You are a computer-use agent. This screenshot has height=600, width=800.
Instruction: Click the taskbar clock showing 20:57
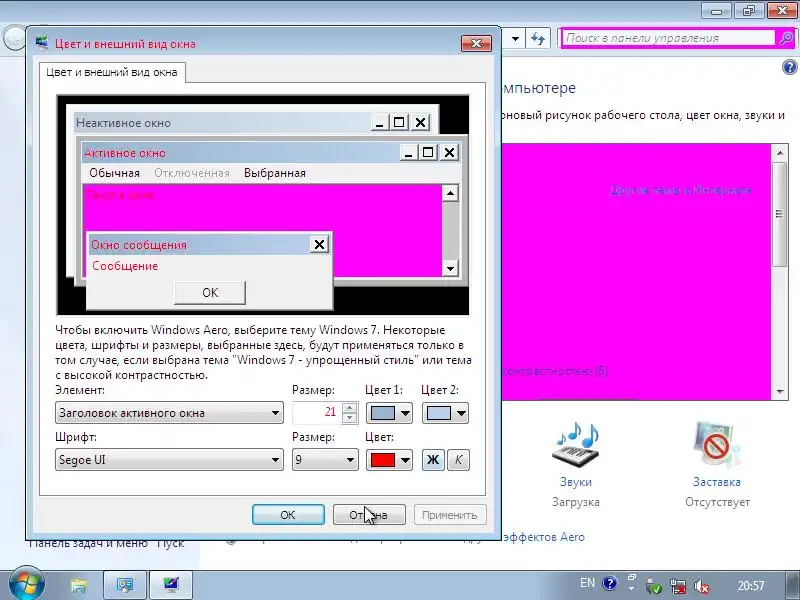pos(751,585)
